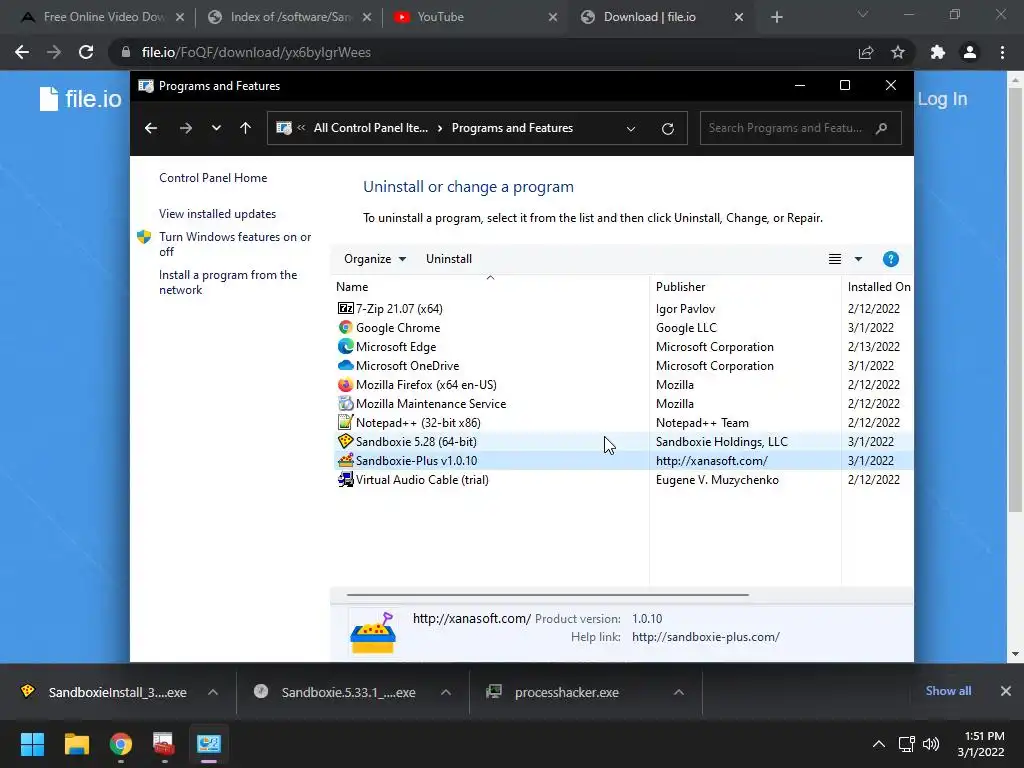Click the Microsoft Edge icon in program list
This screenshot has height=768, width=1024.
coord(345,346)
